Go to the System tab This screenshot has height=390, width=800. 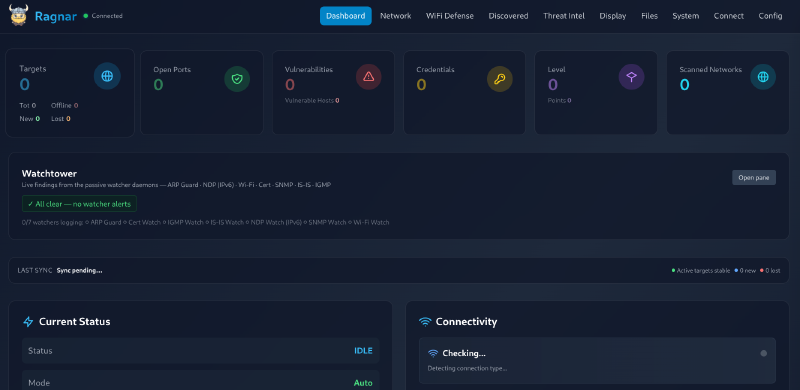686,16
